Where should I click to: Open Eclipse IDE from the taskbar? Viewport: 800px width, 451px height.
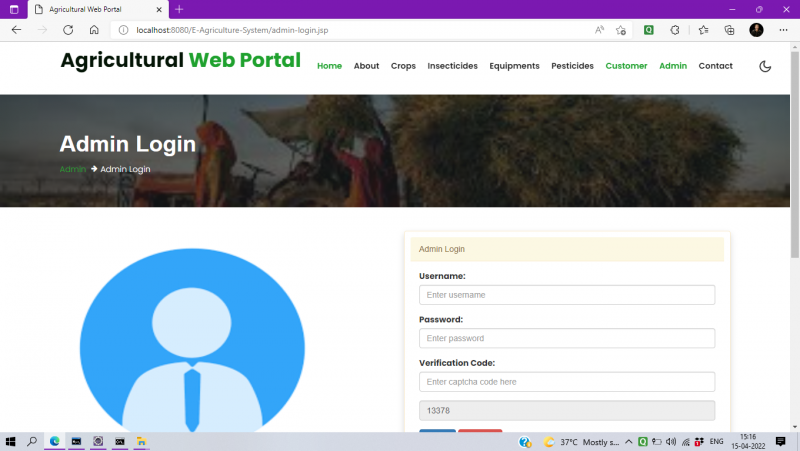[98, 441]
